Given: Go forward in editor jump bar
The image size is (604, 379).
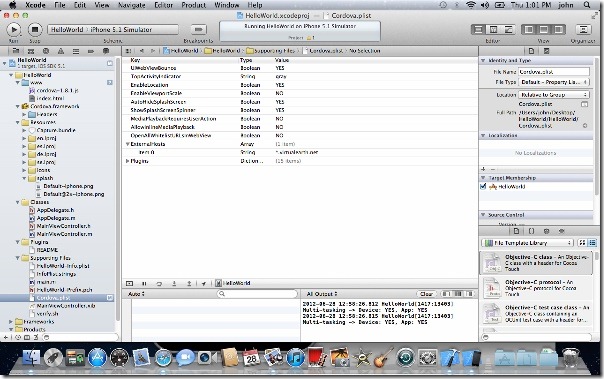Looking at the screenshot, I should click(x=153, y=51).
